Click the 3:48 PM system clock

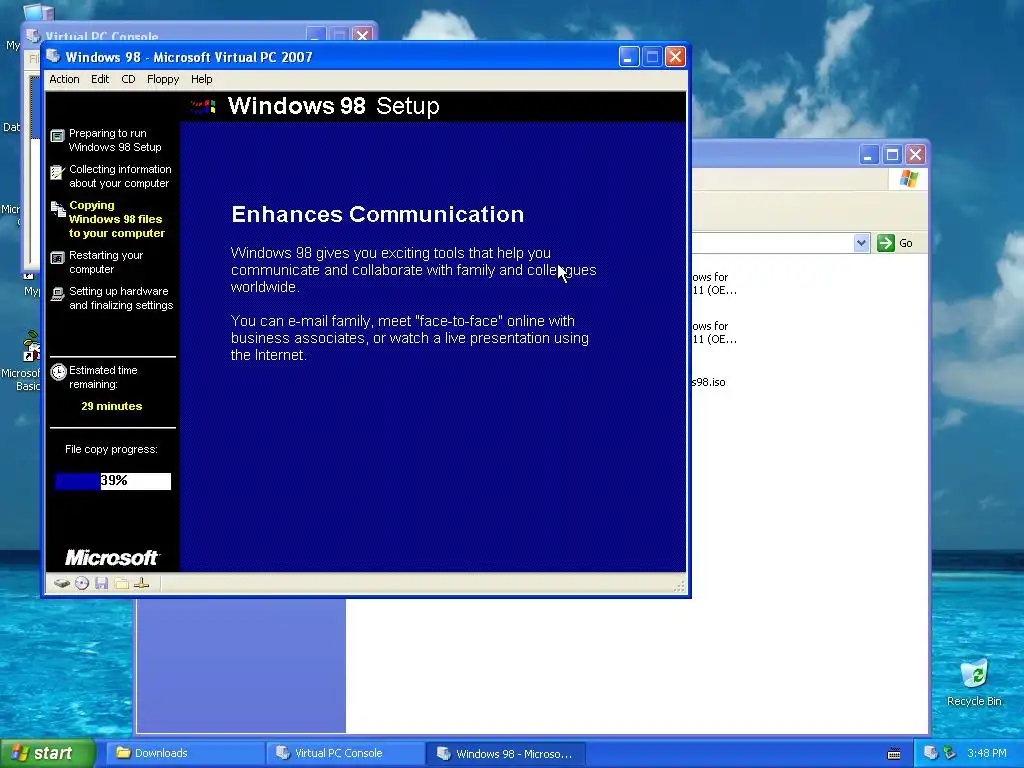(987, 753)
